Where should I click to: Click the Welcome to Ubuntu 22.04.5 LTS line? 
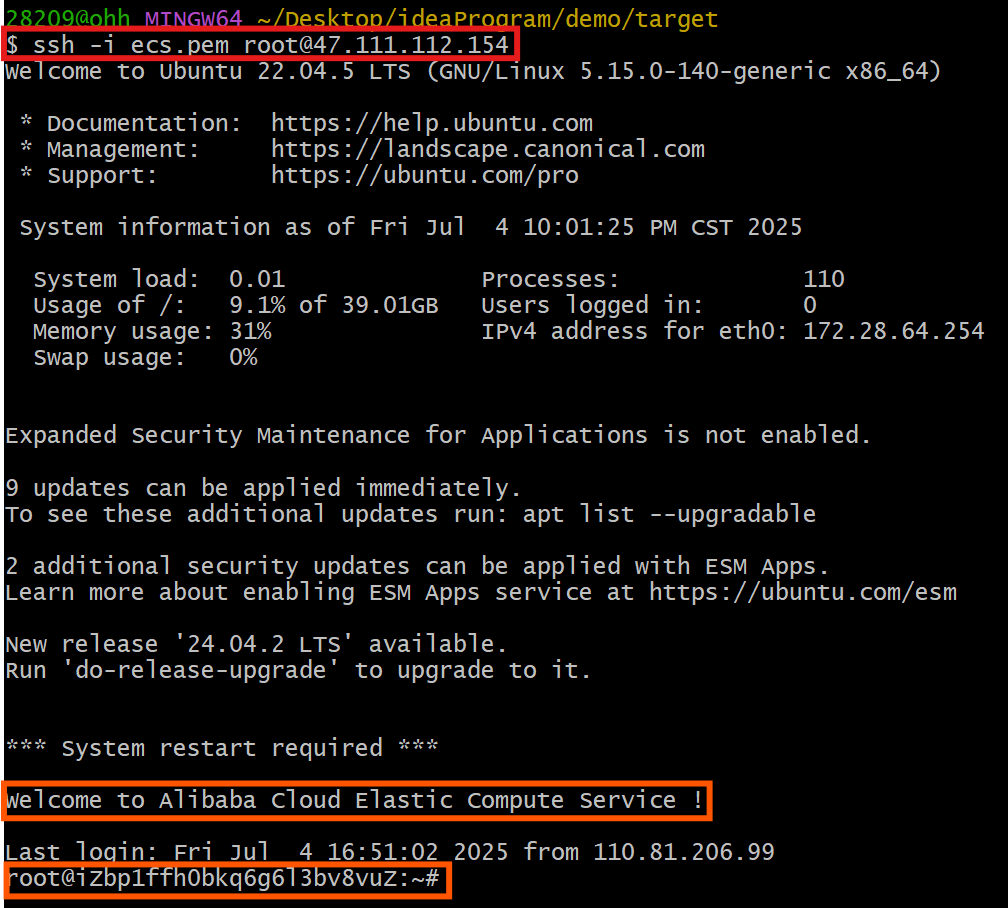(472, 71)
